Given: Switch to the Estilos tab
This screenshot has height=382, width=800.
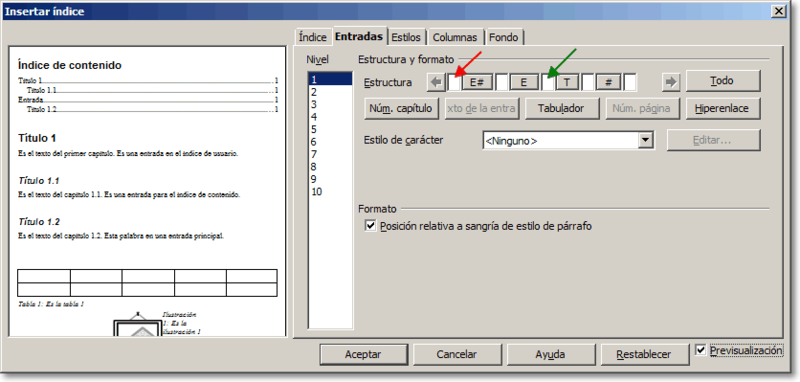Looking at the screenshot, I should (x=406, y=37).
